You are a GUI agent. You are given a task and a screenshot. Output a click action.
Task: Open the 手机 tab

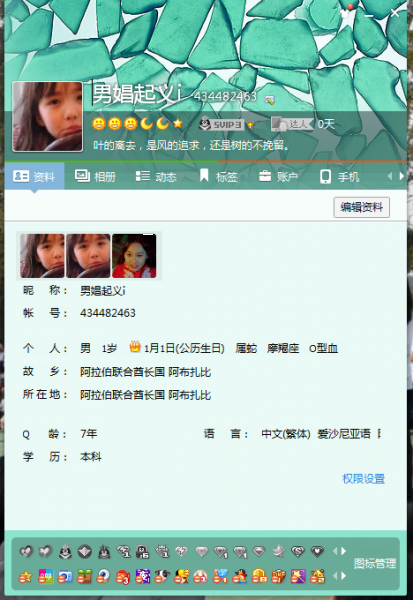[340, 176]
